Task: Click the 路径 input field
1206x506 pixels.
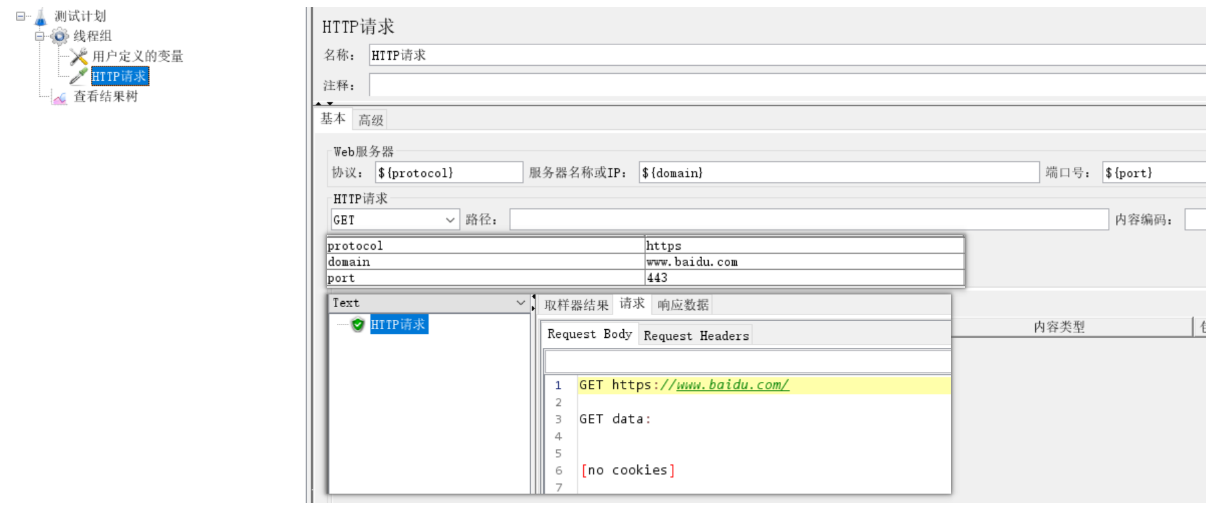Action: pos(808,220)
